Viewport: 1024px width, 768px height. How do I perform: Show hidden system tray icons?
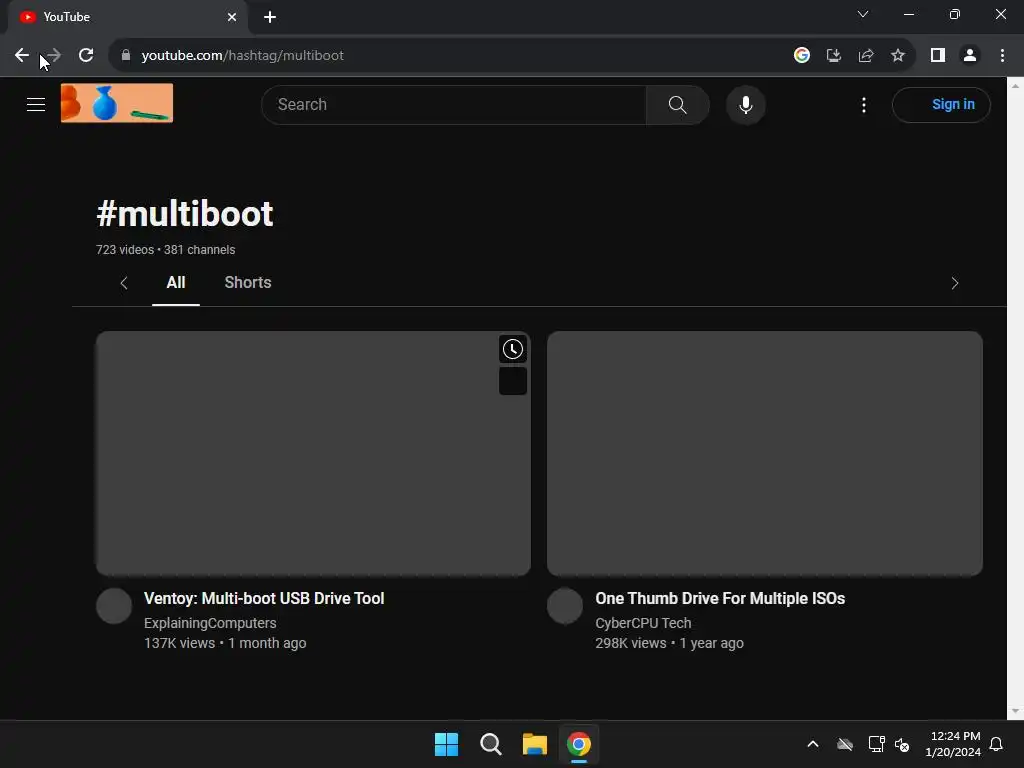point(813,744)
